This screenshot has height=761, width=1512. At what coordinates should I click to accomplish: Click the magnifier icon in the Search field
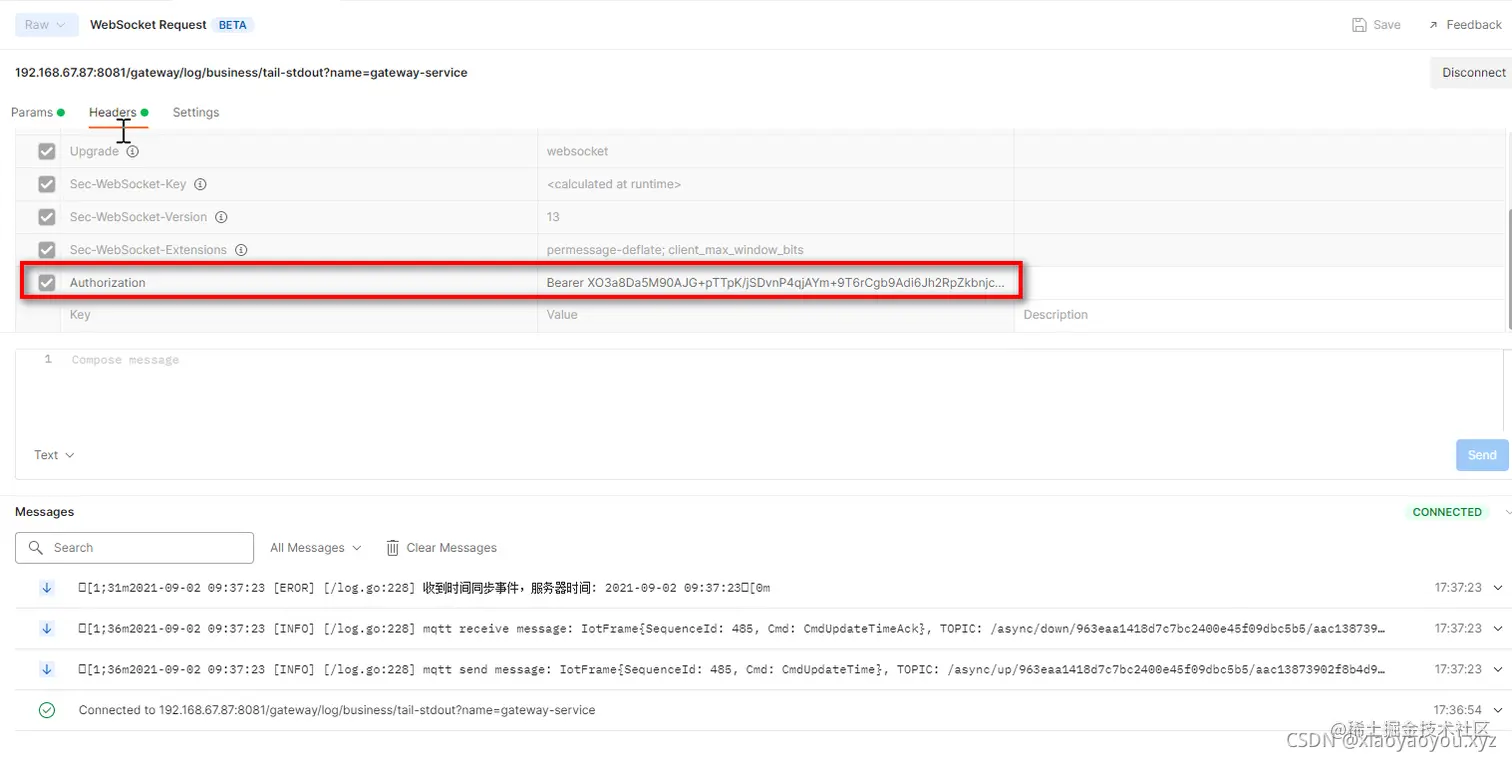click(36, 548)
